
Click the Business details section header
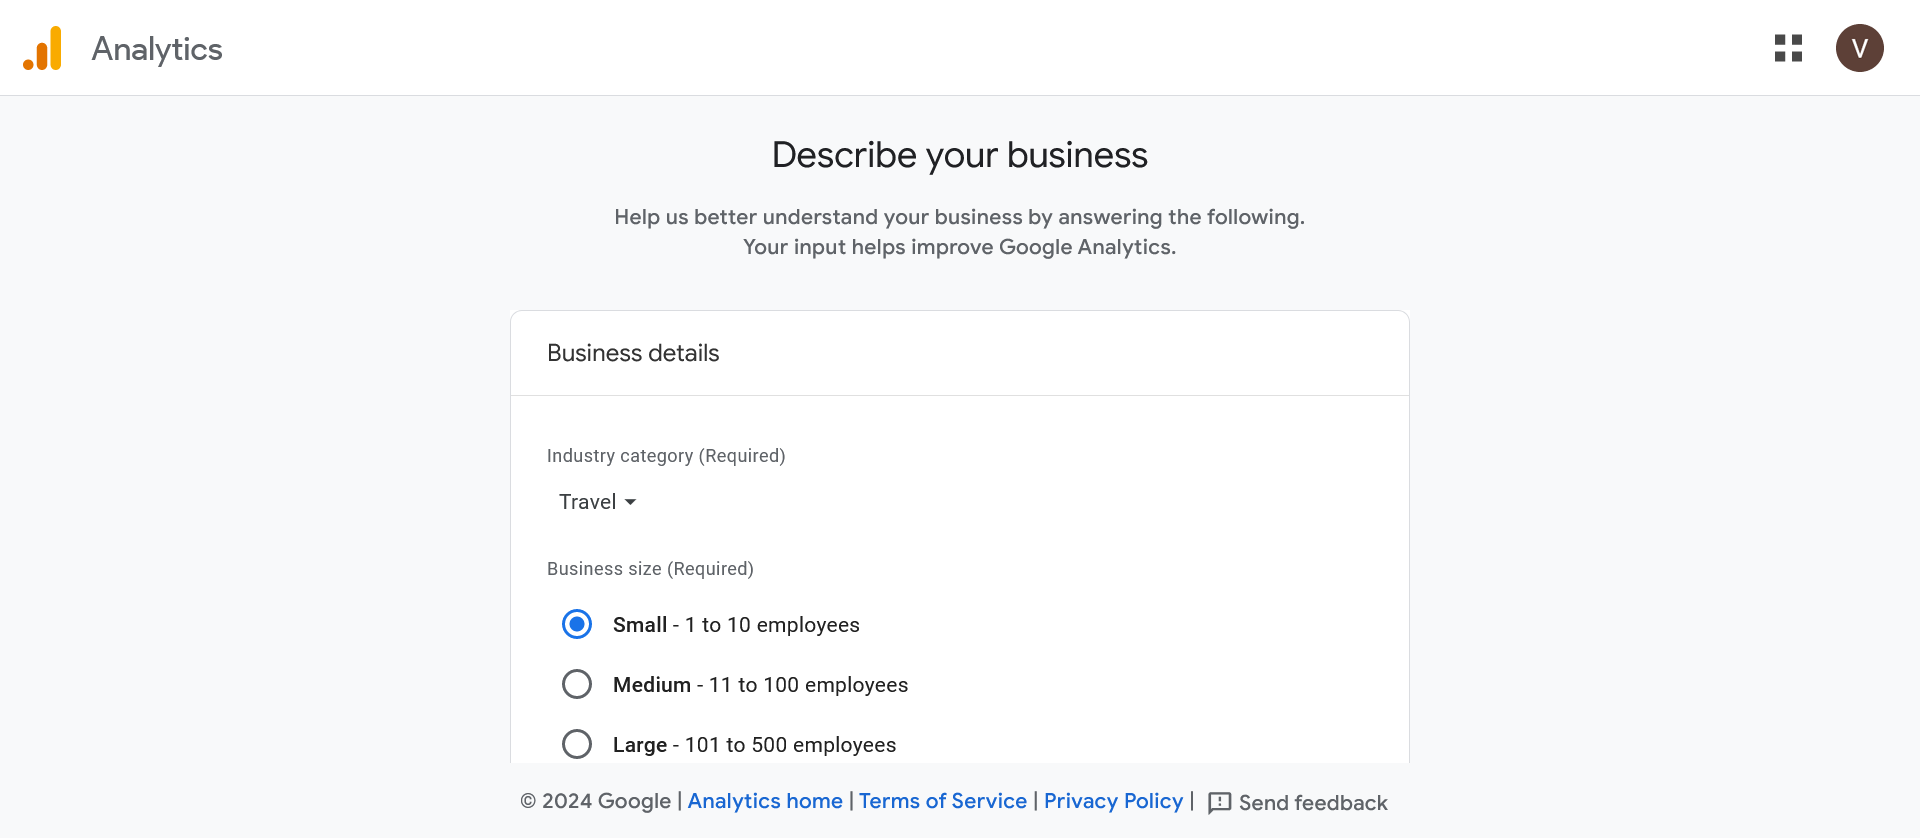pyautogui.click(x=633, y=353)
